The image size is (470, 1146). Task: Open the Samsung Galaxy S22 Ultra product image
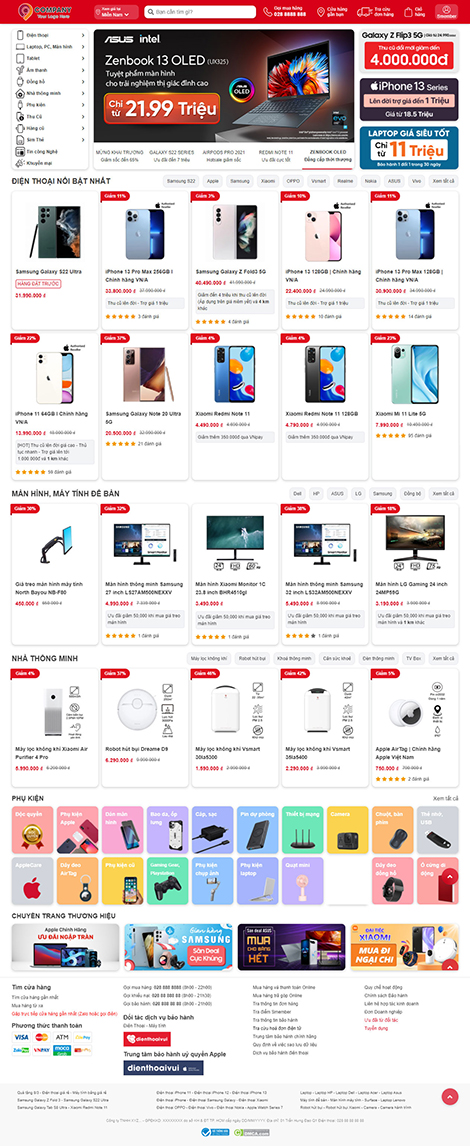53,229
